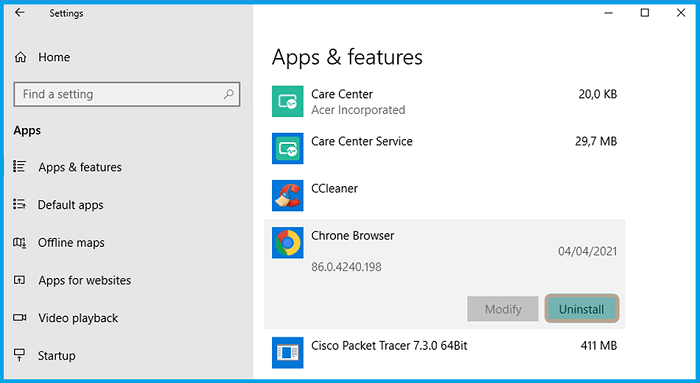Image resolution: width=700 pixels, height=383 pixels.
Task: Go to Home in Settings
Action: [x=54, y=57]
